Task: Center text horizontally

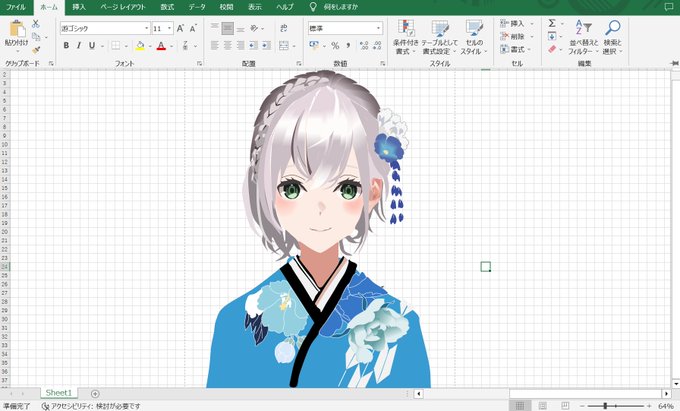Action: click(228, 45)
